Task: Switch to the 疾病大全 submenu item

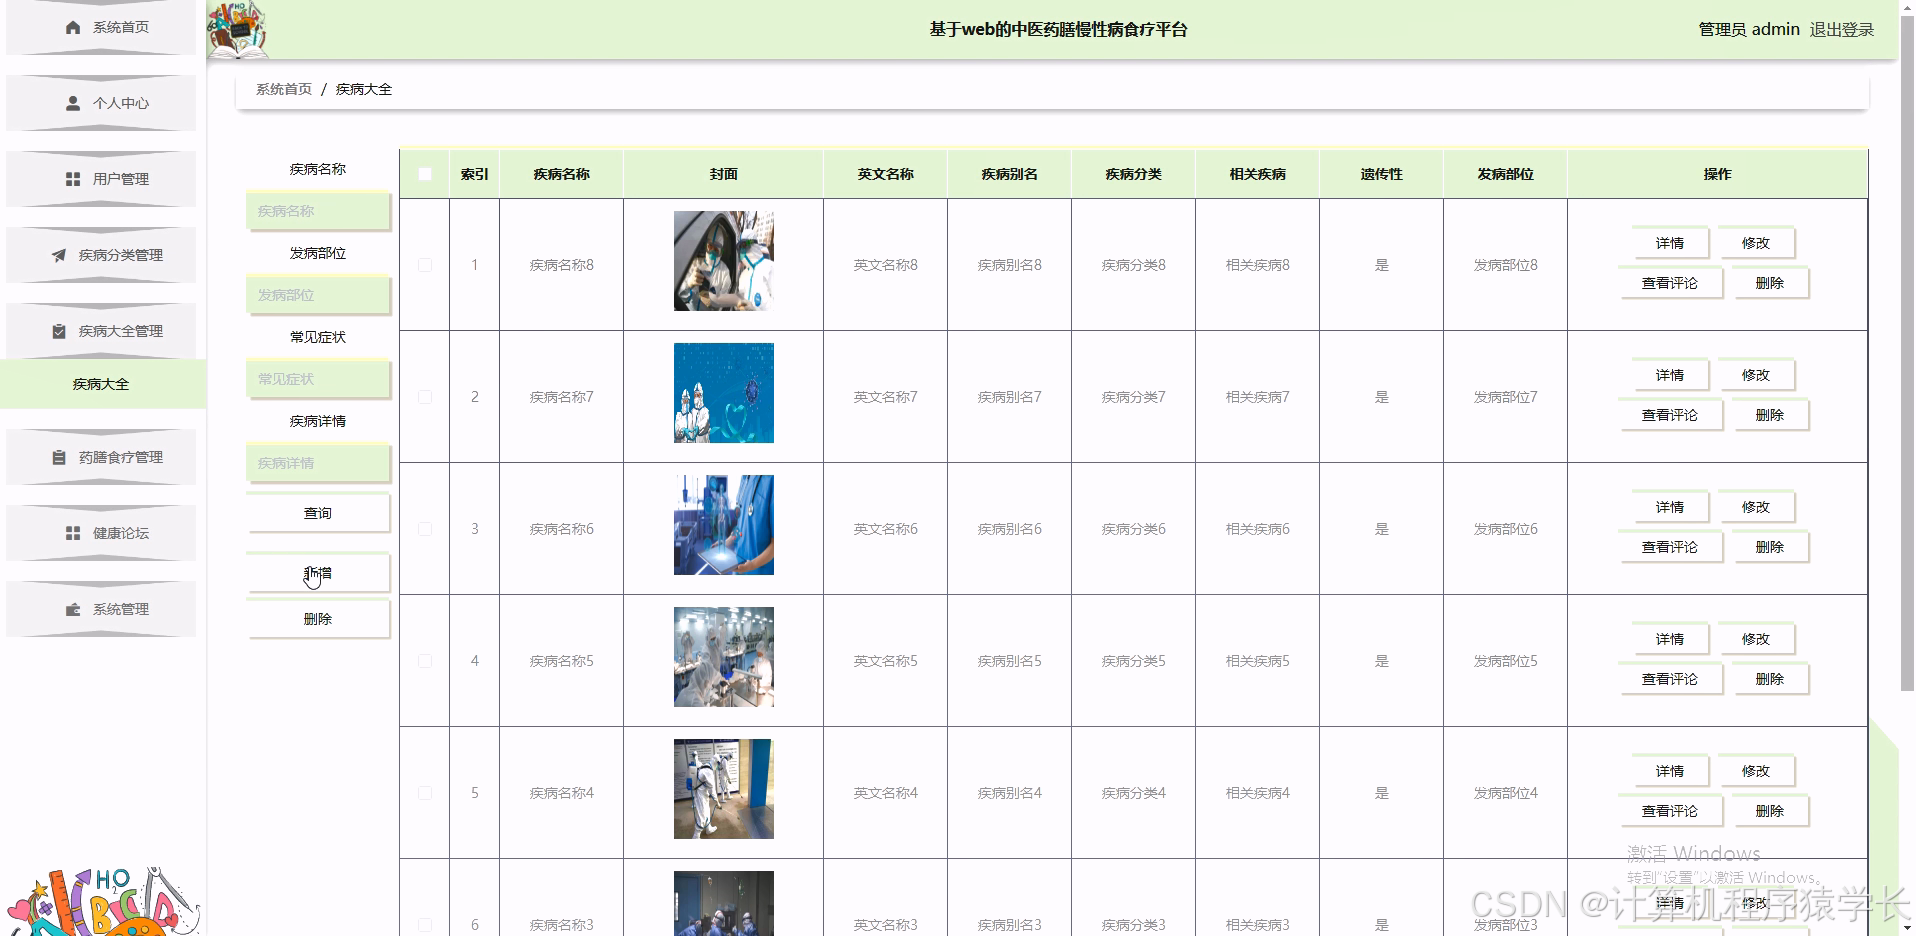Action: pyautogui.click(x=102, y=384)
